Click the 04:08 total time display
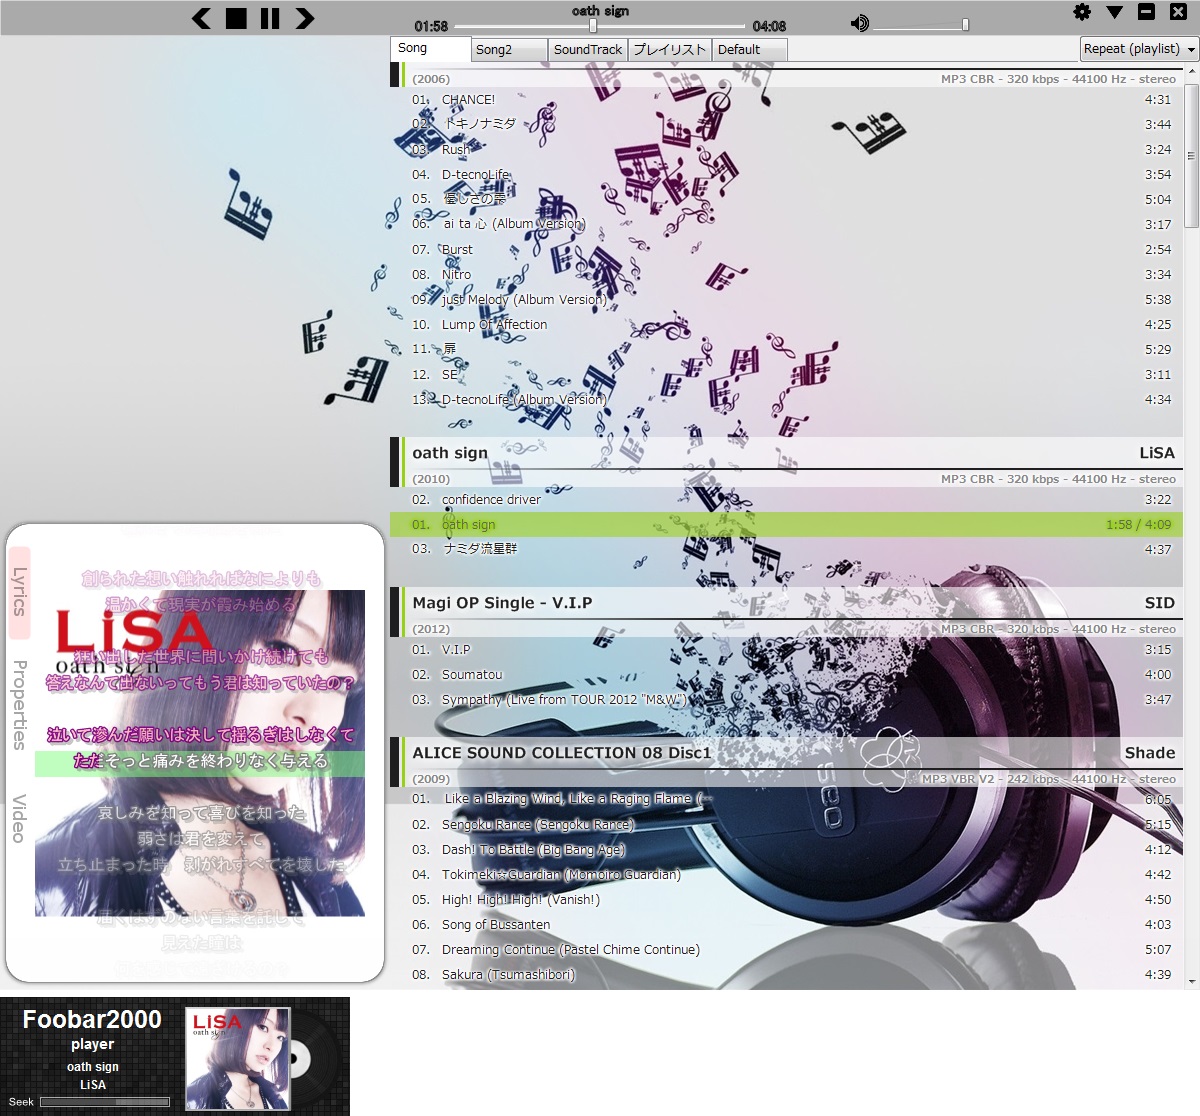This screenshot has height=1116, width=1200. 769,26
